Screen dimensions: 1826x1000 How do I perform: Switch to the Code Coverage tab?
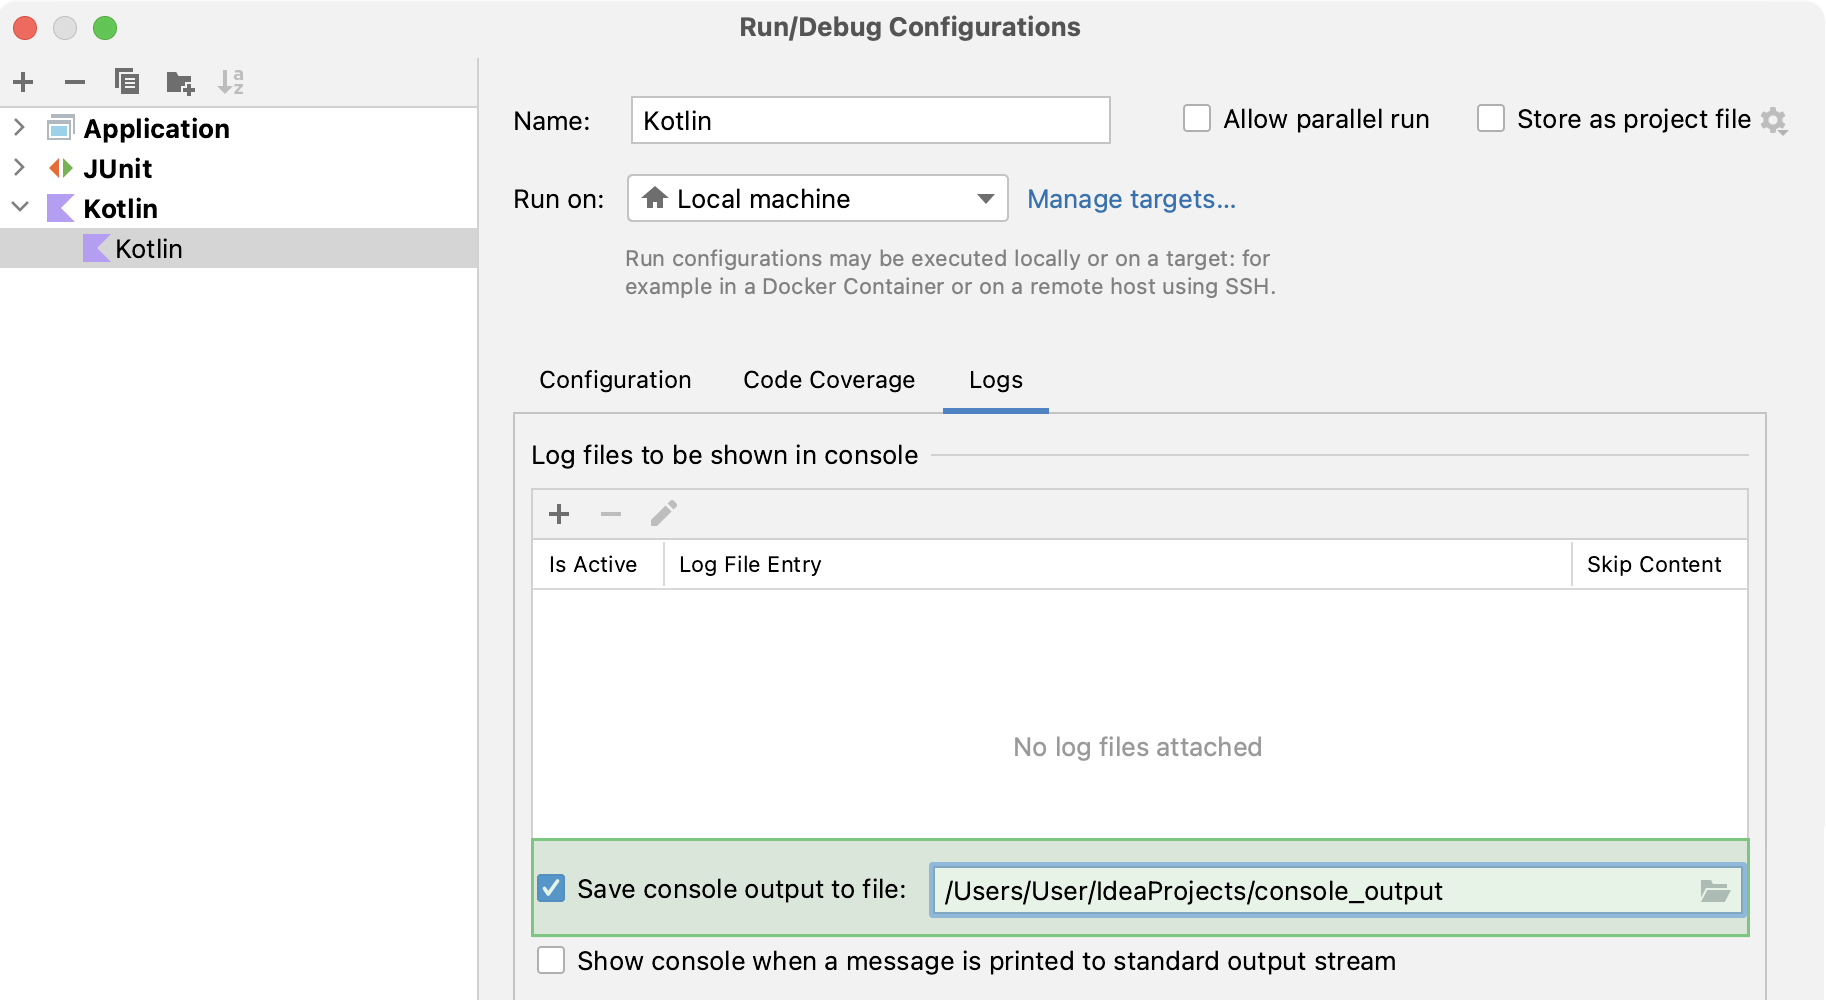click(x=828, y=380)
